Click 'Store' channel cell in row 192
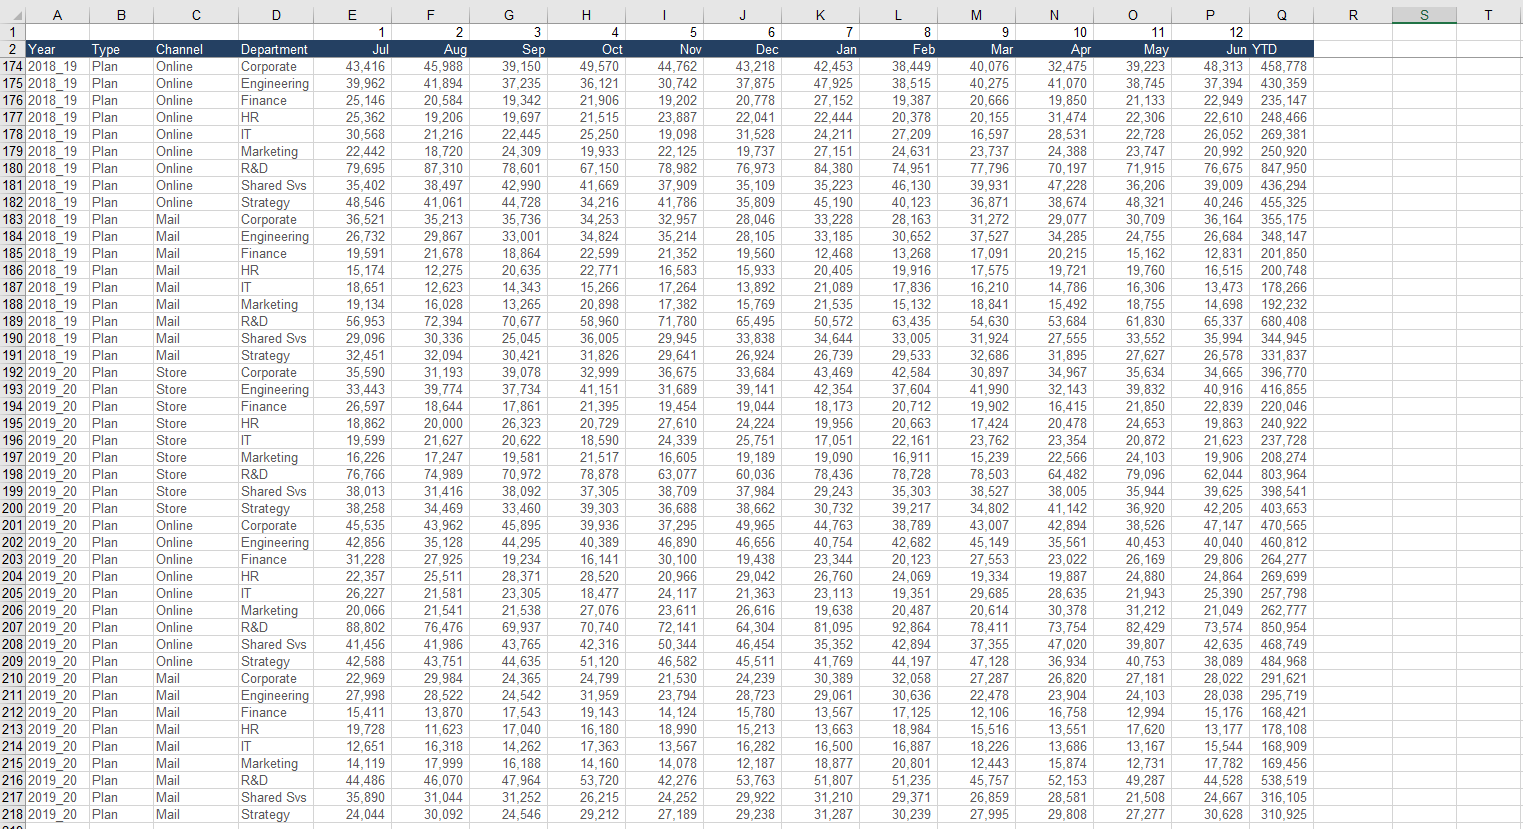 [196, 372]
